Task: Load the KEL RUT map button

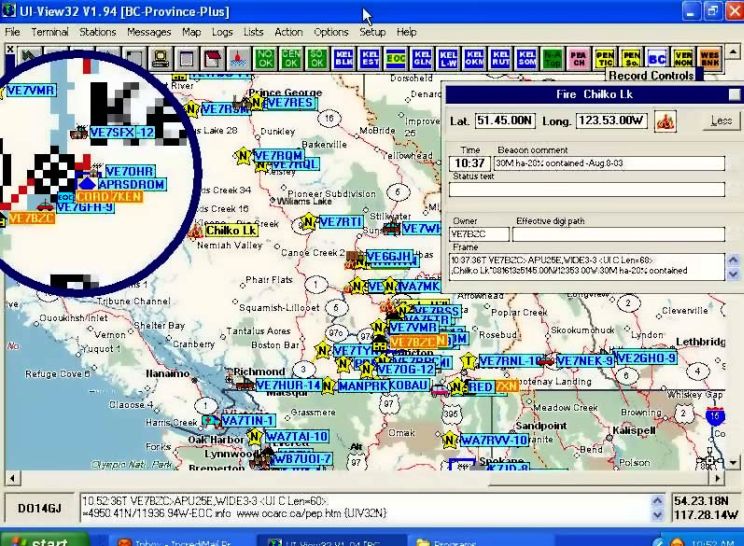Action: coord(500,59)
